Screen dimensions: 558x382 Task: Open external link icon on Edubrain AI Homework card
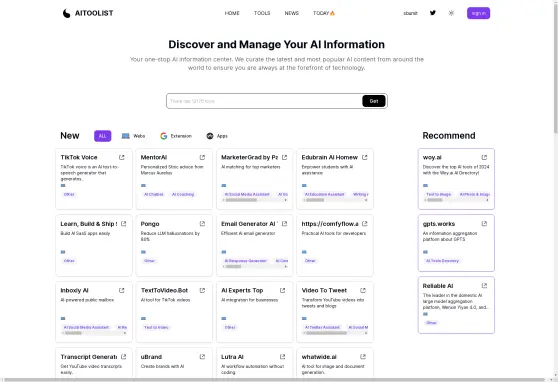364,157
